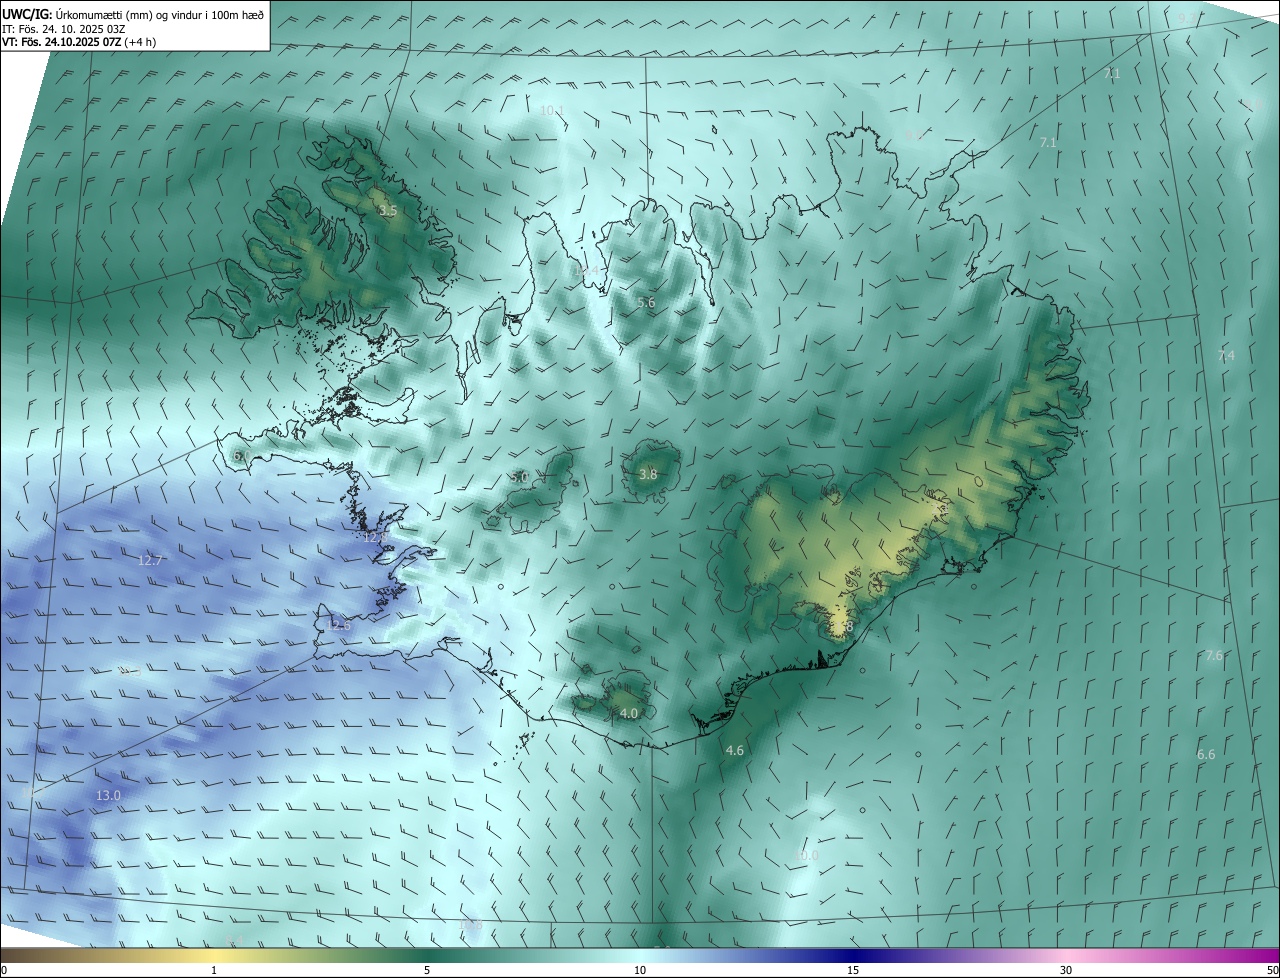Viewport: 1280px width, 978px height.
Task: Click the 'UWC/IG: Úrkomumætti (mm)' title line
Action: pos(134,14)
